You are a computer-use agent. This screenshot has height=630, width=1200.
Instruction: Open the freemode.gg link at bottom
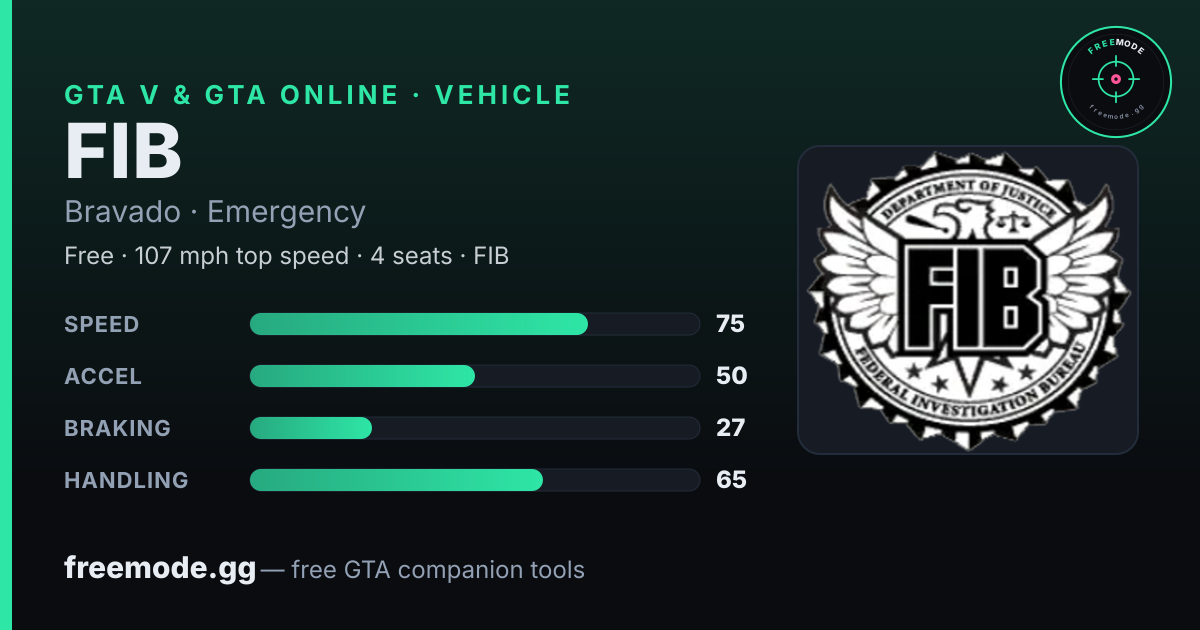tap(160, 569)
